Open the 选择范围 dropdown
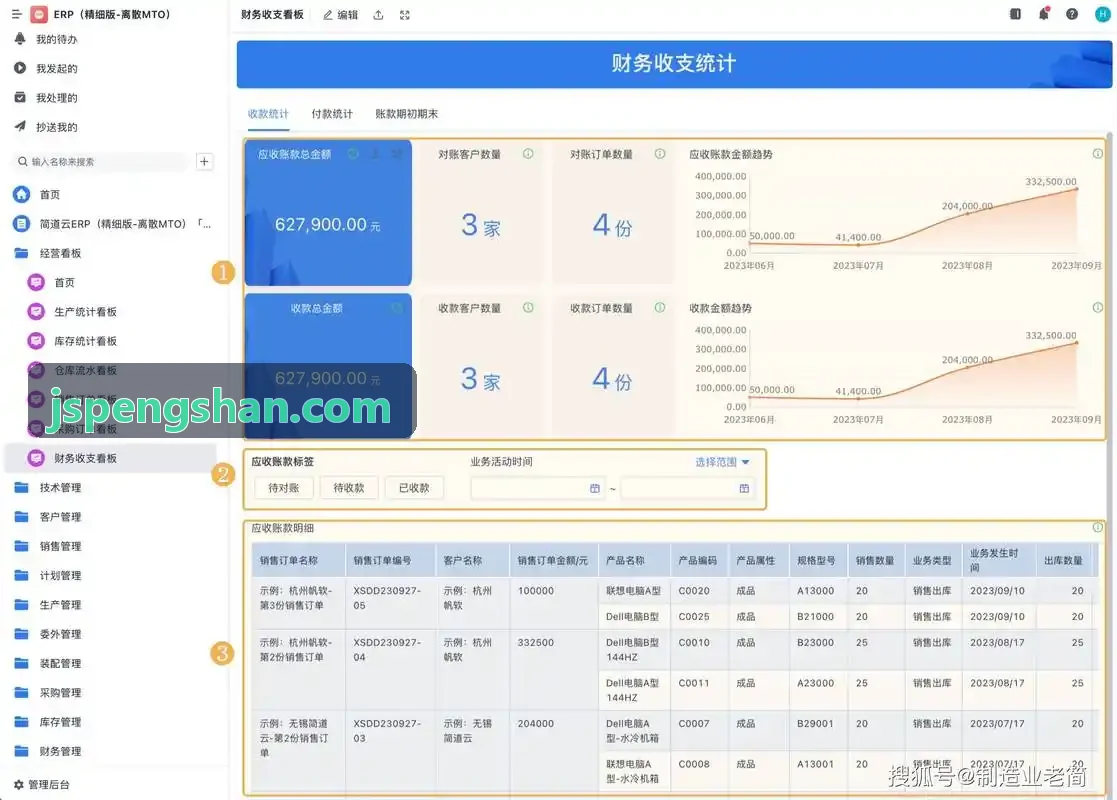This screenshot has width=1117, height=800. tap(722, 462)
